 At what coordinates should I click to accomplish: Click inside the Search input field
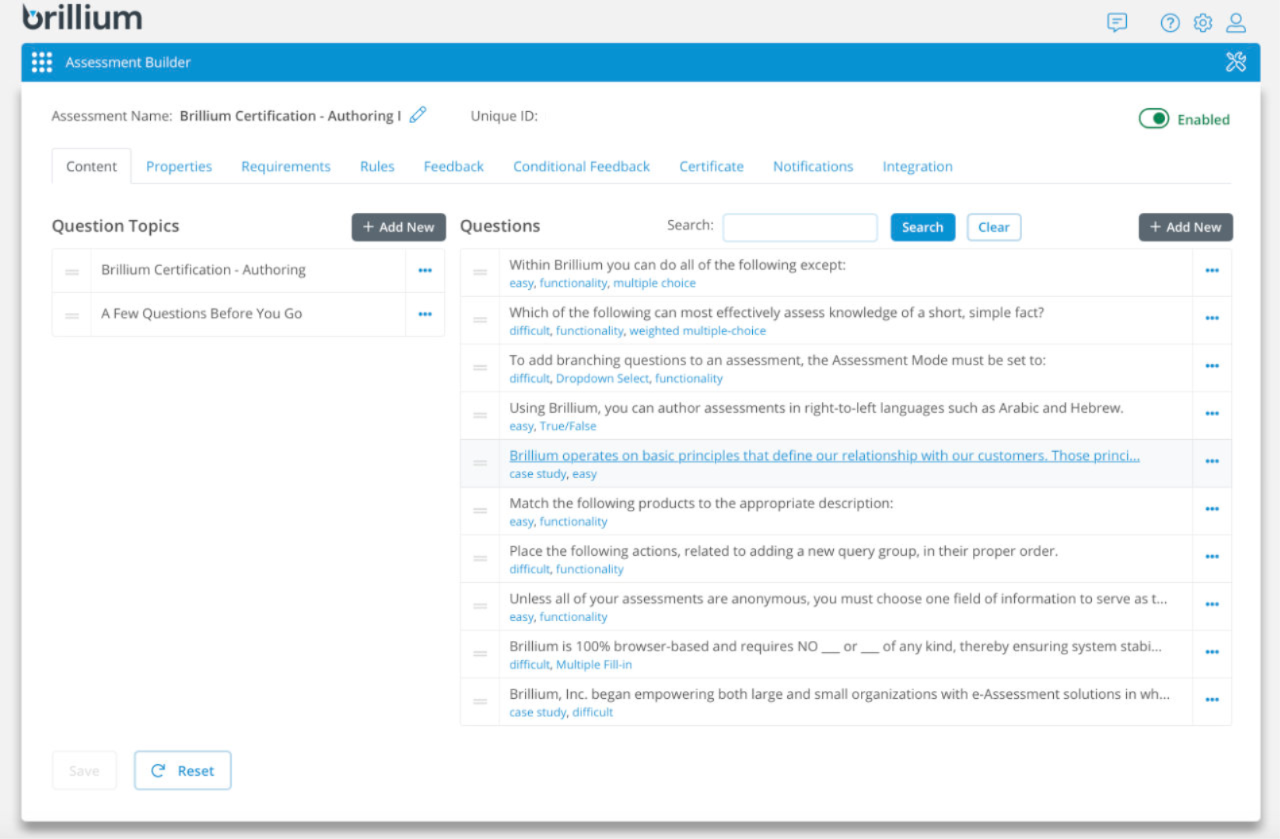[x=799, y=227]
